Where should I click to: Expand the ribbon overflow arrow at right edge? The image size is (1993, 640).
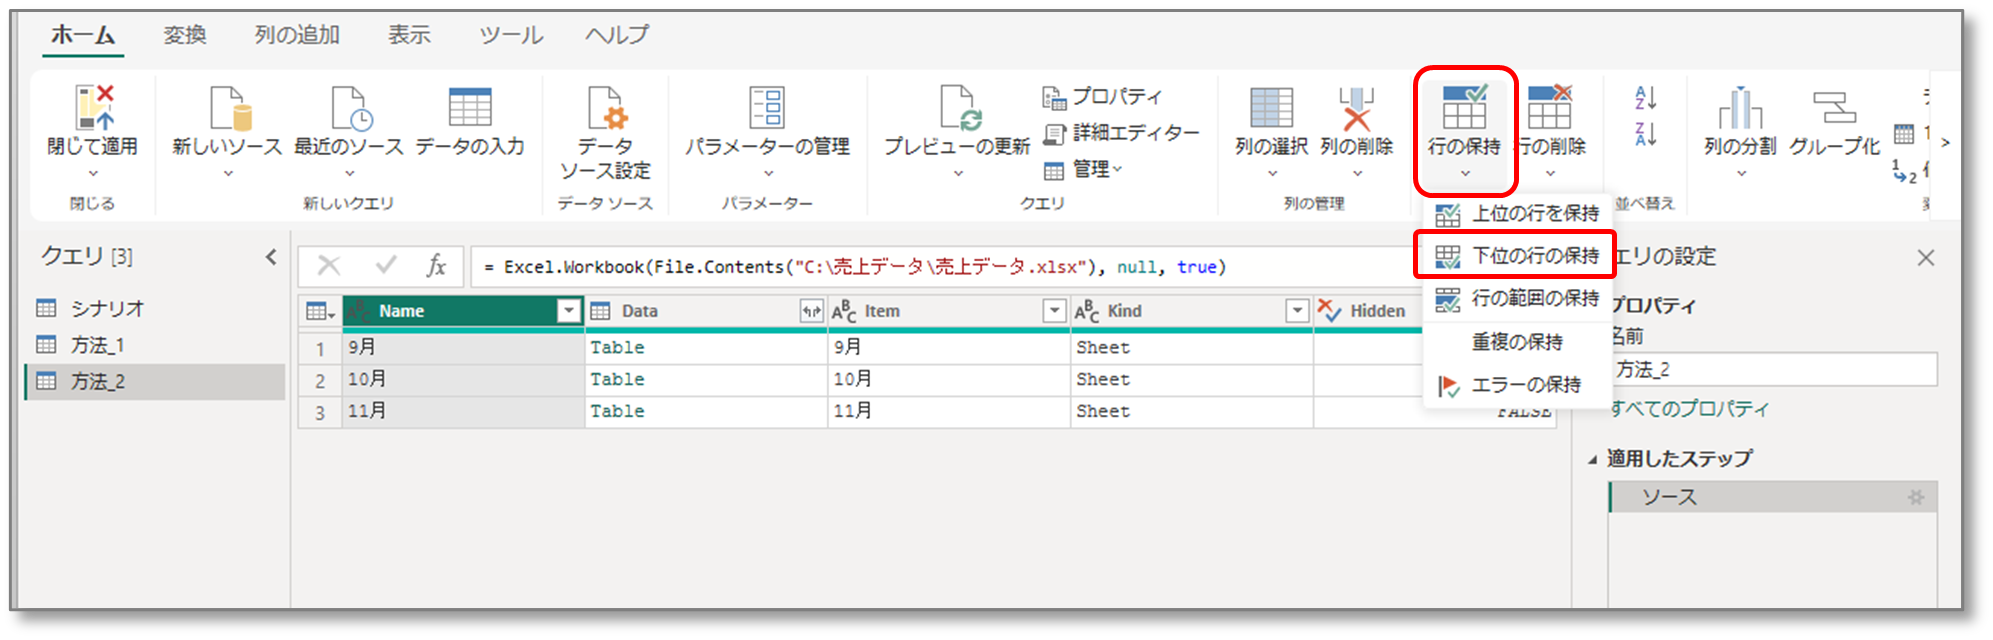pyautogui.click(x=1945, y=143)
